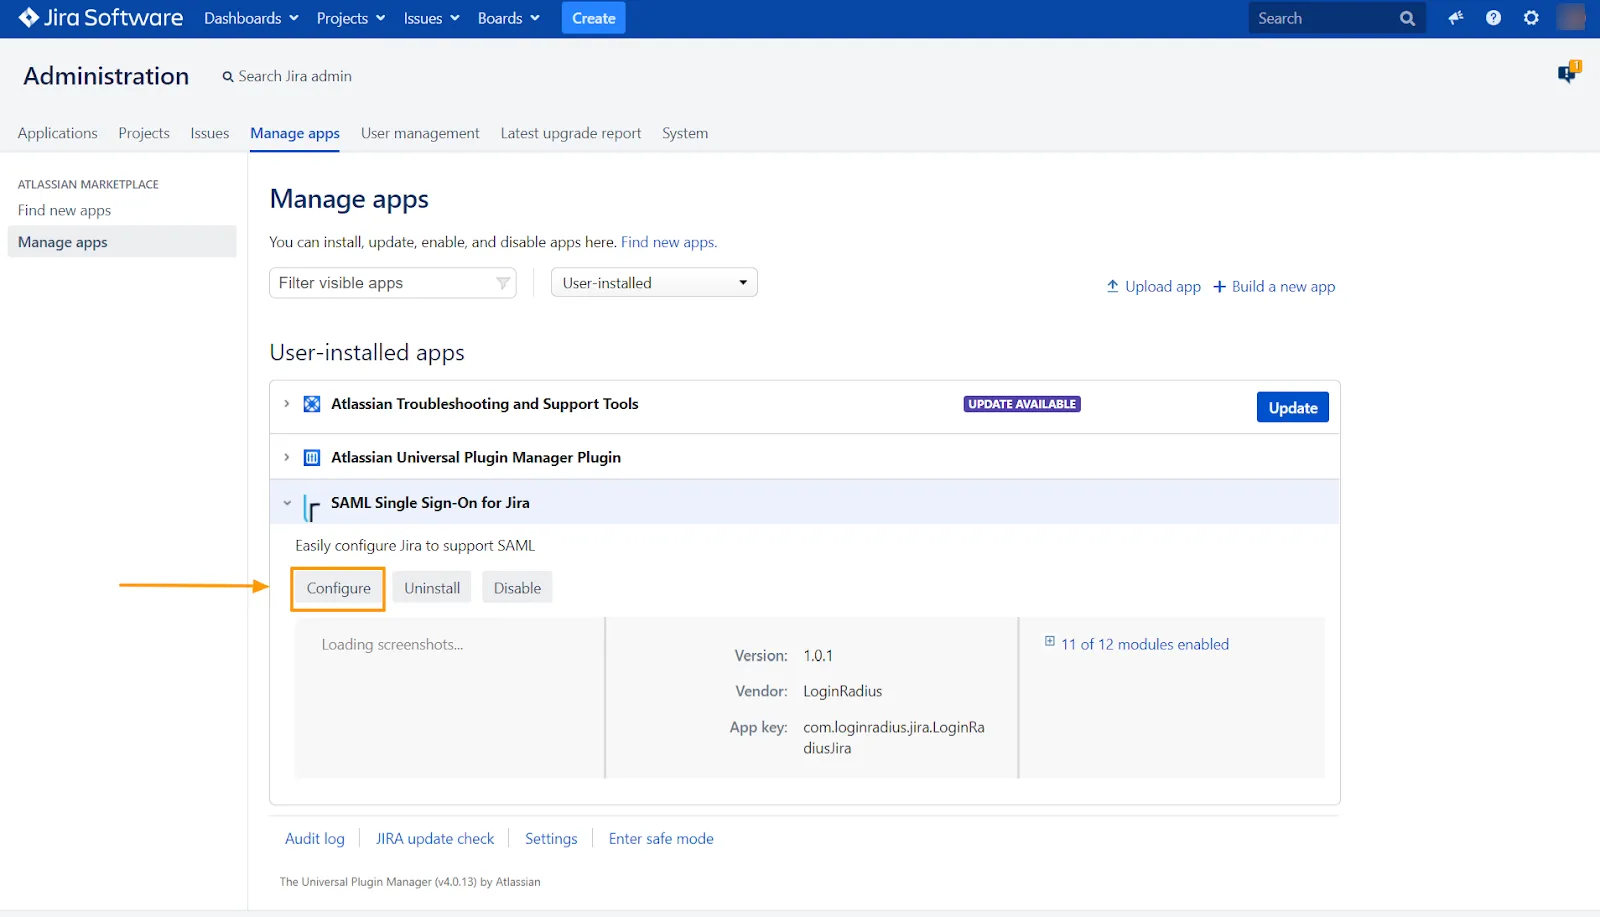Switch to the User management tab

[x=420, y=133]
